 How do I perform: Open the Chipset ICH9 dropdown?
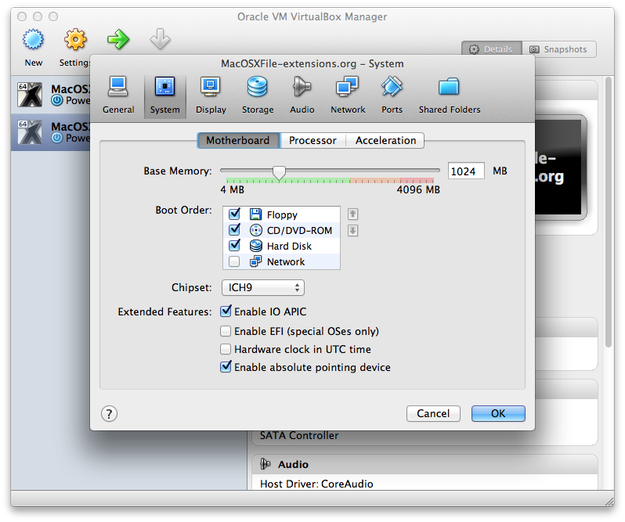click(263, 287)
